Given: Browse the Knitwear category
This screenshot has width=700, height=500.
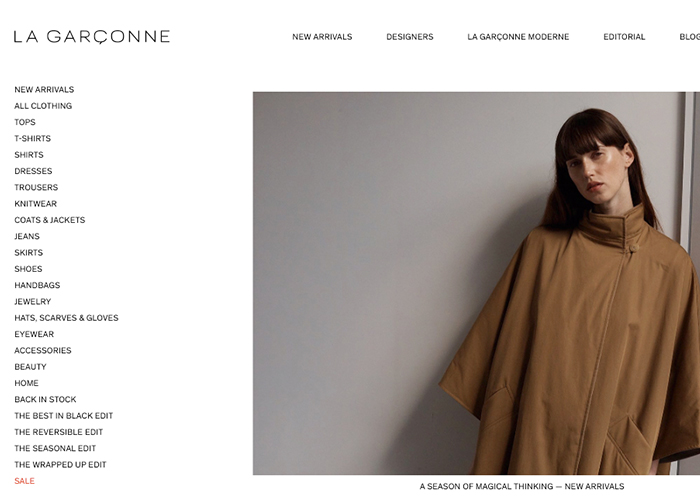Looking at the screenshot, I should coord(35,204).
